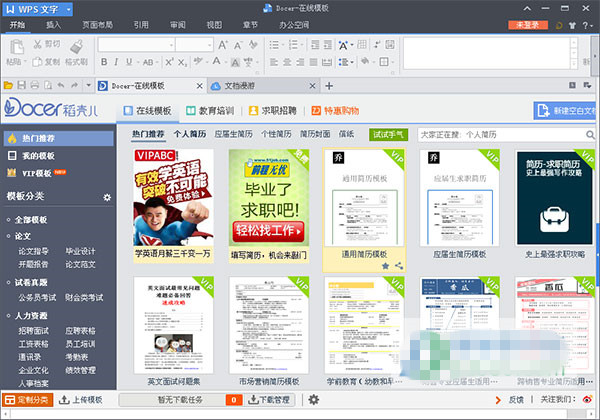Select the Format Painter brush icon

point(77,46)
